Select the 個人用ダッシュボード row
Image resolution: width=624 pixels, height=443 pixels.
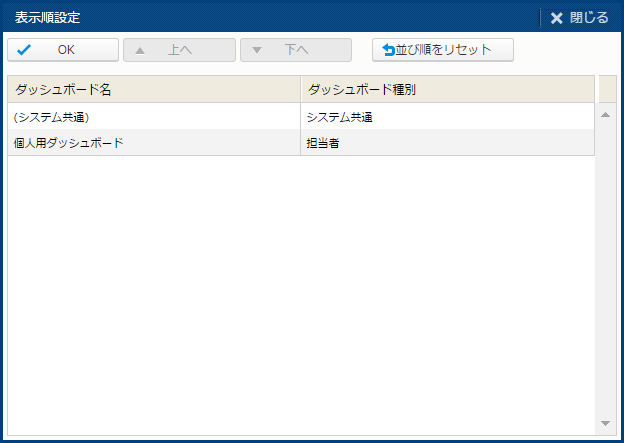coord(153,143)
